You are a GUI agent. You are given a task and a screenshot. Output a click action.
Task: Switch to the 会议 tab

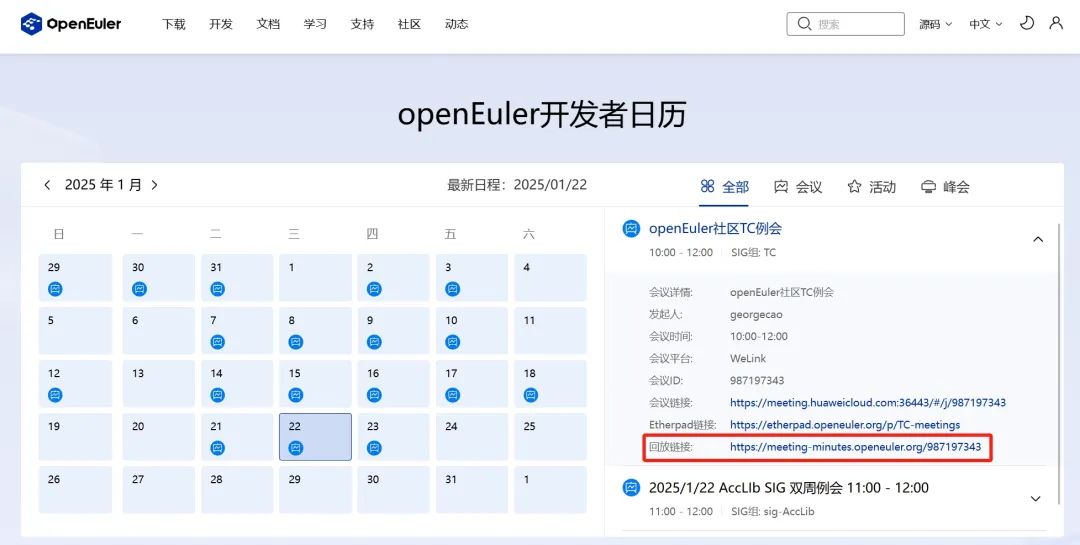pyautogui.click(x=798, y=186)
